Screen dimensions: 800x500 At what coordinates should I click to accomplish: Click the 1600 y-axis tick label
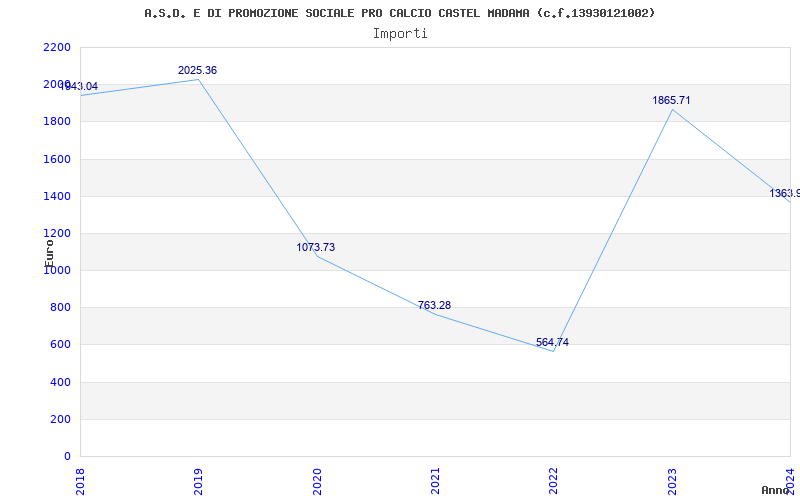click(x=57, y=159)
